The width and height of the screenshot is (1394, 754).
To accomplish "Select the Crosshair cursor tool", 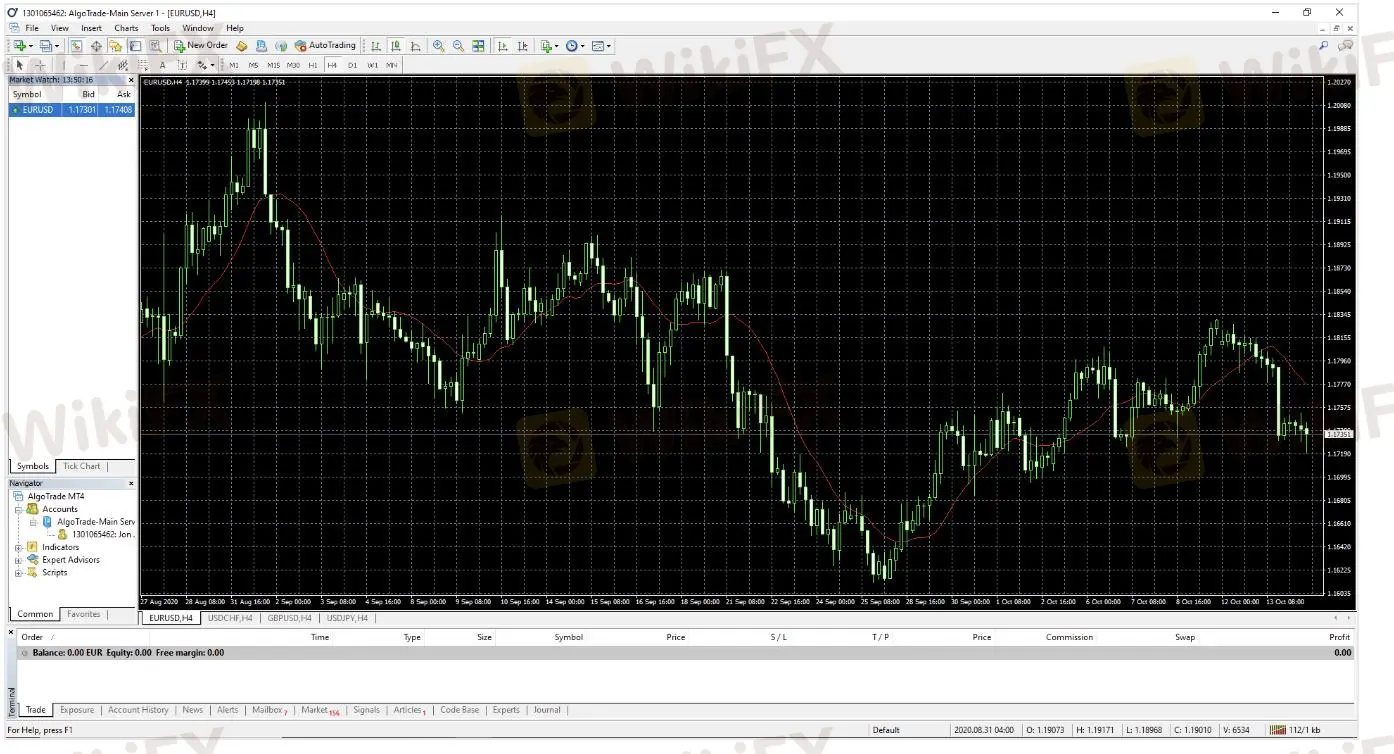I will click(40, 65).
